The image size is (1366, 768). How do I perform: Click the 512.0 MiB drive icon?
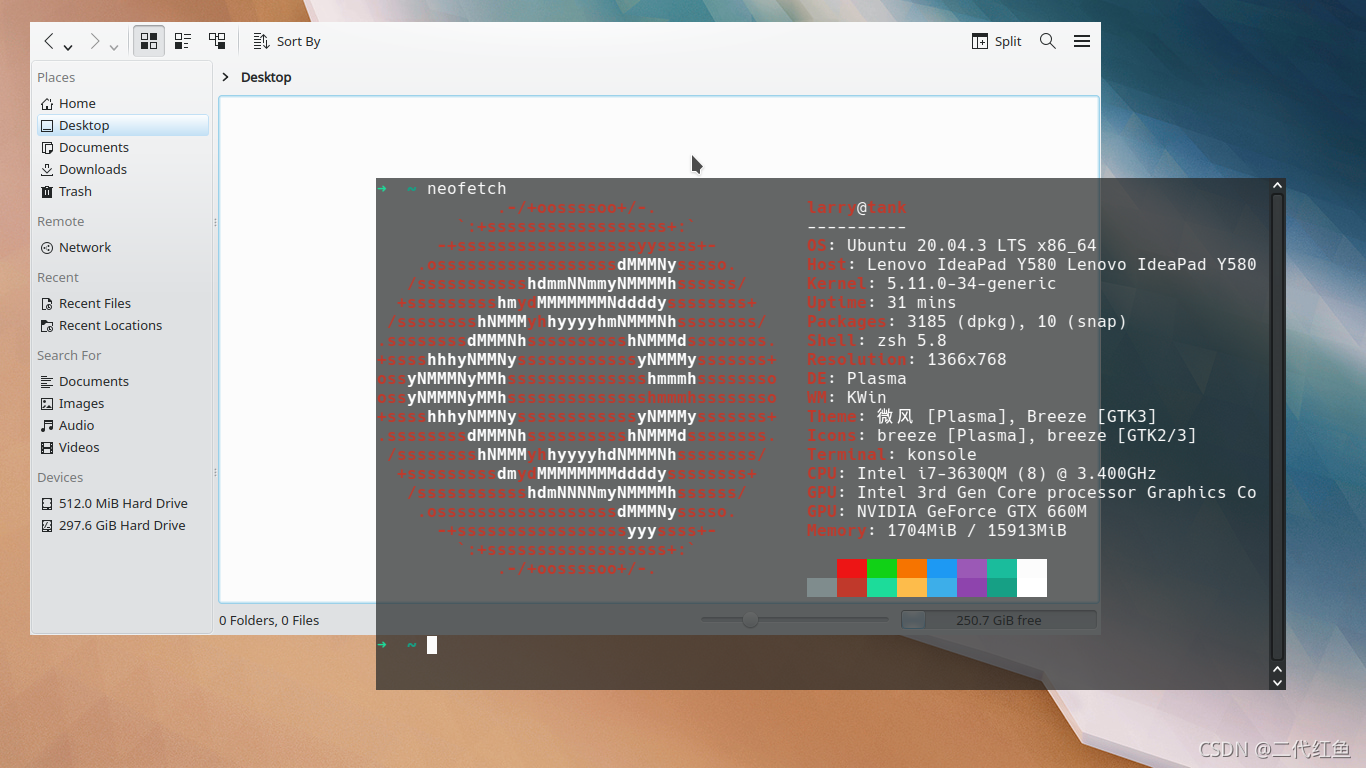pyautogui.click(x=47, y=503)
